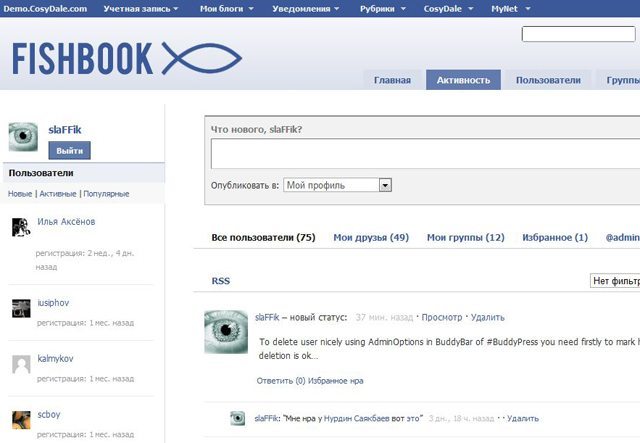Open the CosyDale dropdown menu

(x=448, y=9)
